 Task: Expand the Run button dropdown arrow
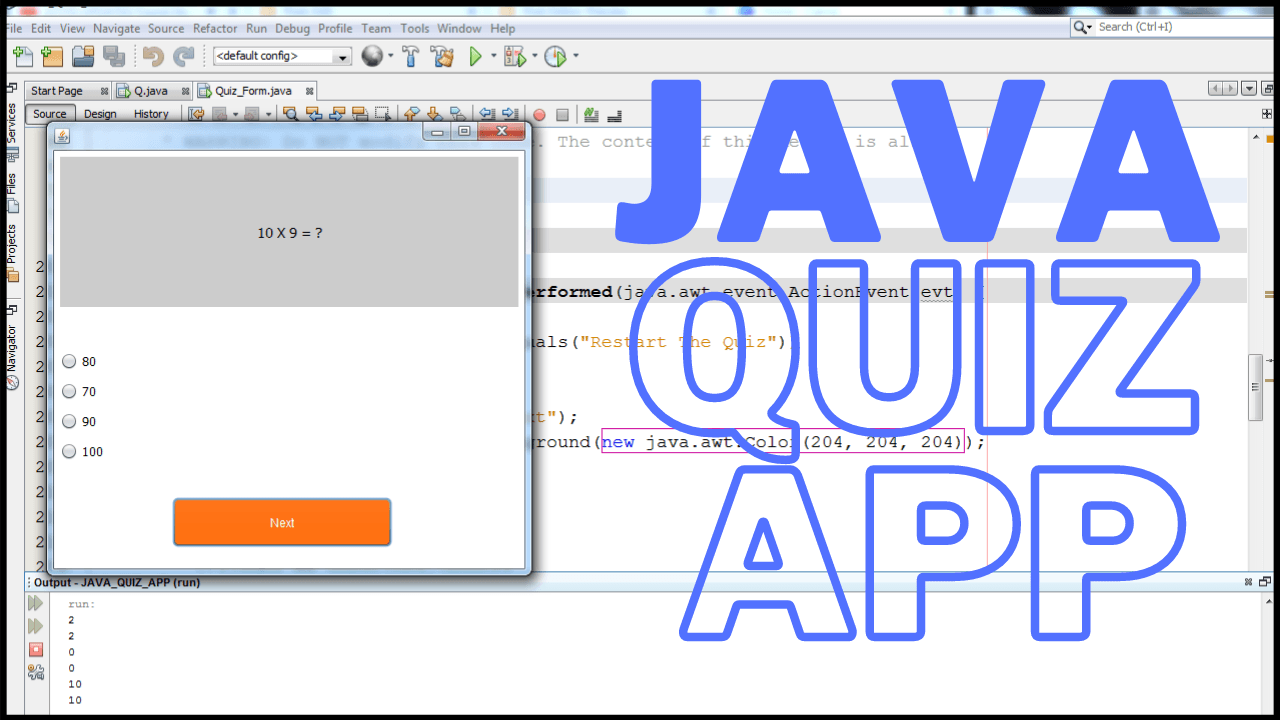pos(493,56)
